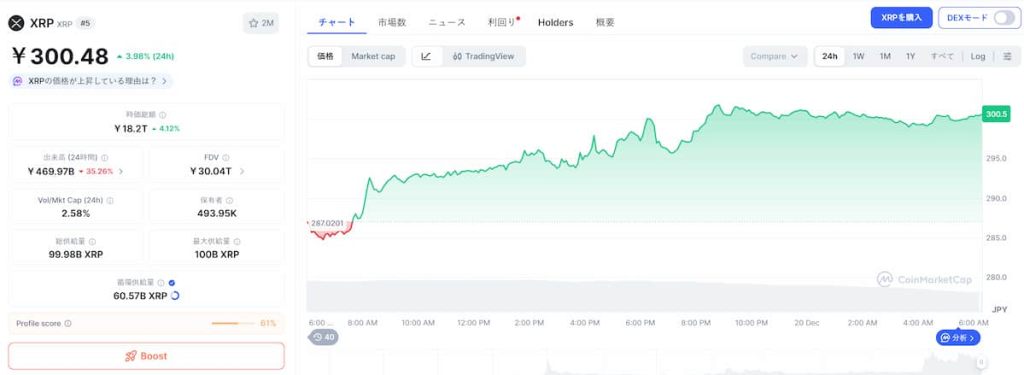Click the 493.95K holders value
Viewport: 1024px width, 375px height.
coord(217,213)
